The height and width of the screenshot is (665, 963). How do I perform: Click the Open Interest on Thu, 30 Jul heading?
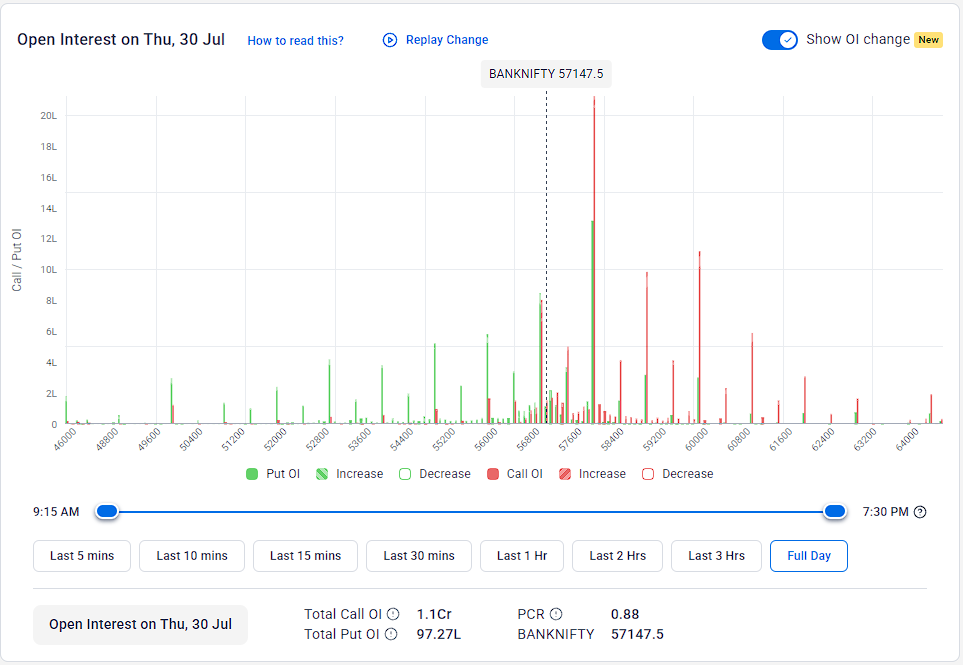[121, 39]
